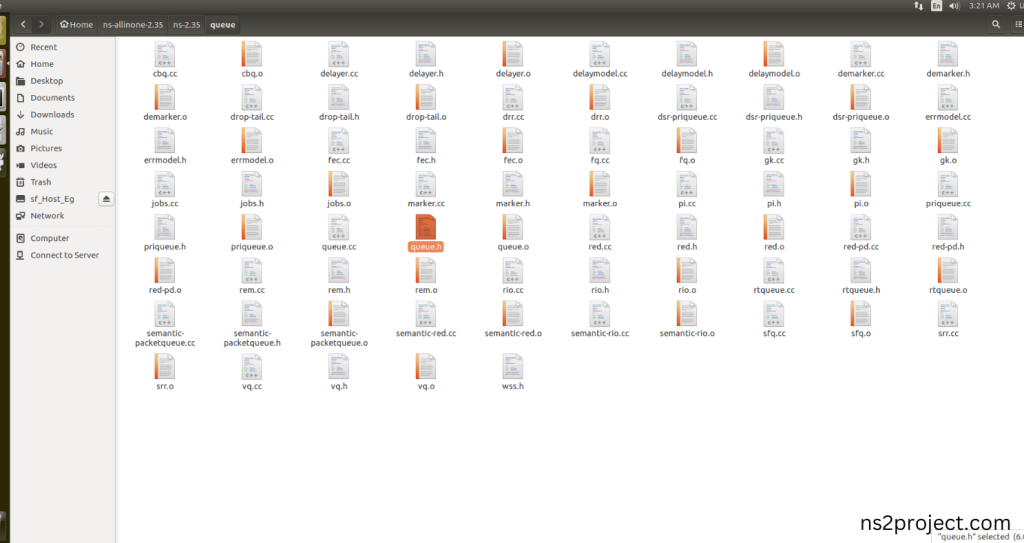Open the En keyboard layout indicator
The height and width of the screenshot is (543, 1024).
(x=936, y=6)
